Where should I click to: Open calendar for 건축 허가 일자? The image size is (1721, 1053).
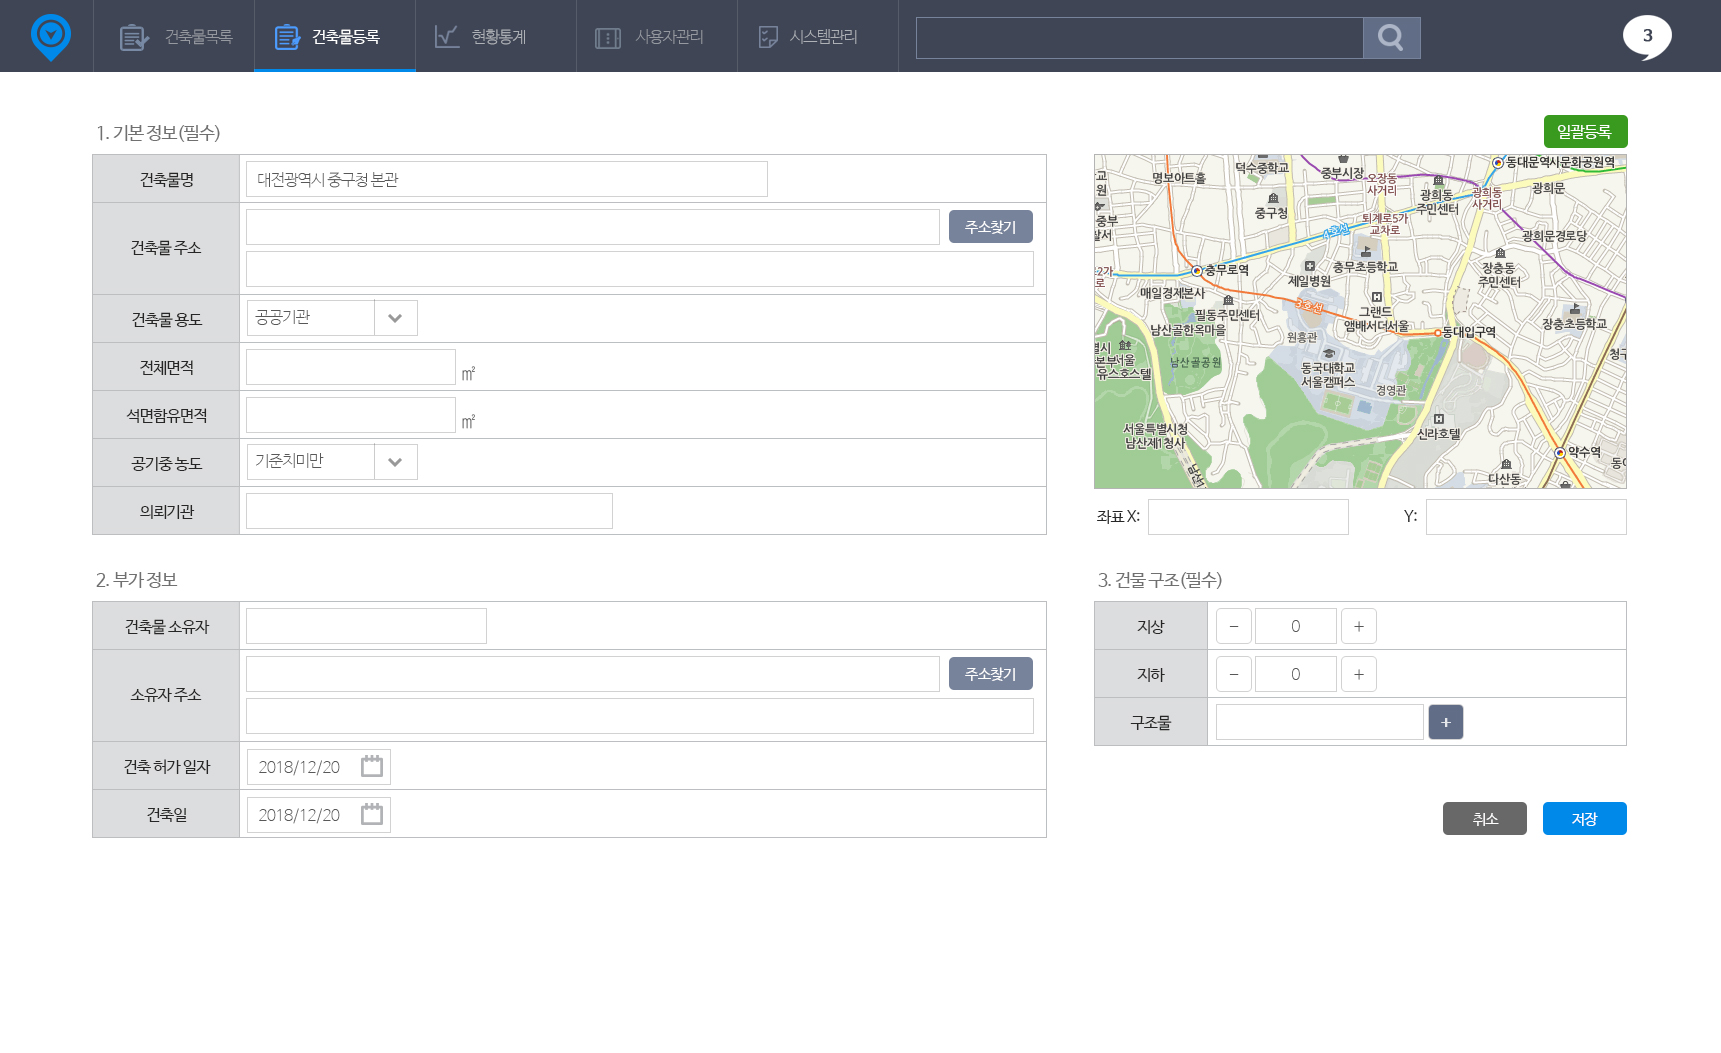click(x=372, y=767)
